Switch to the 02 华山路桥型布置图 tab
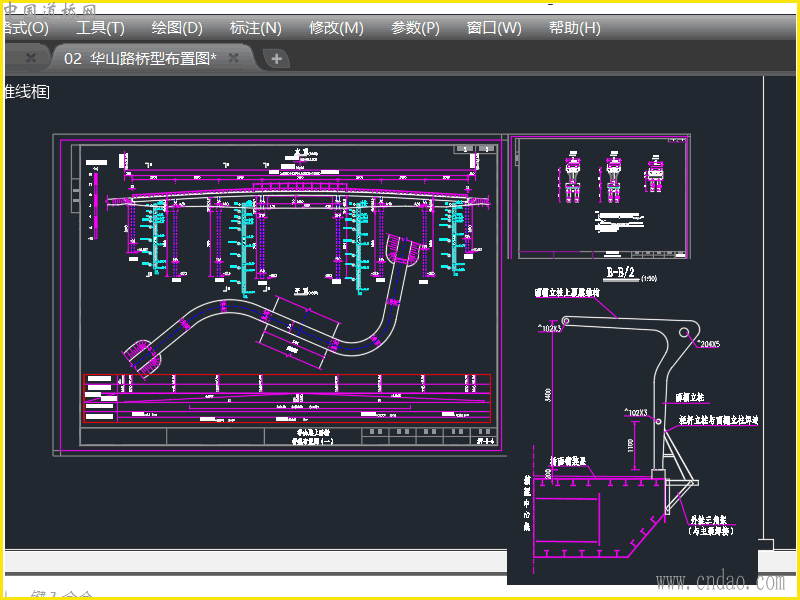 pyautogui.click(x=140, y=58)
